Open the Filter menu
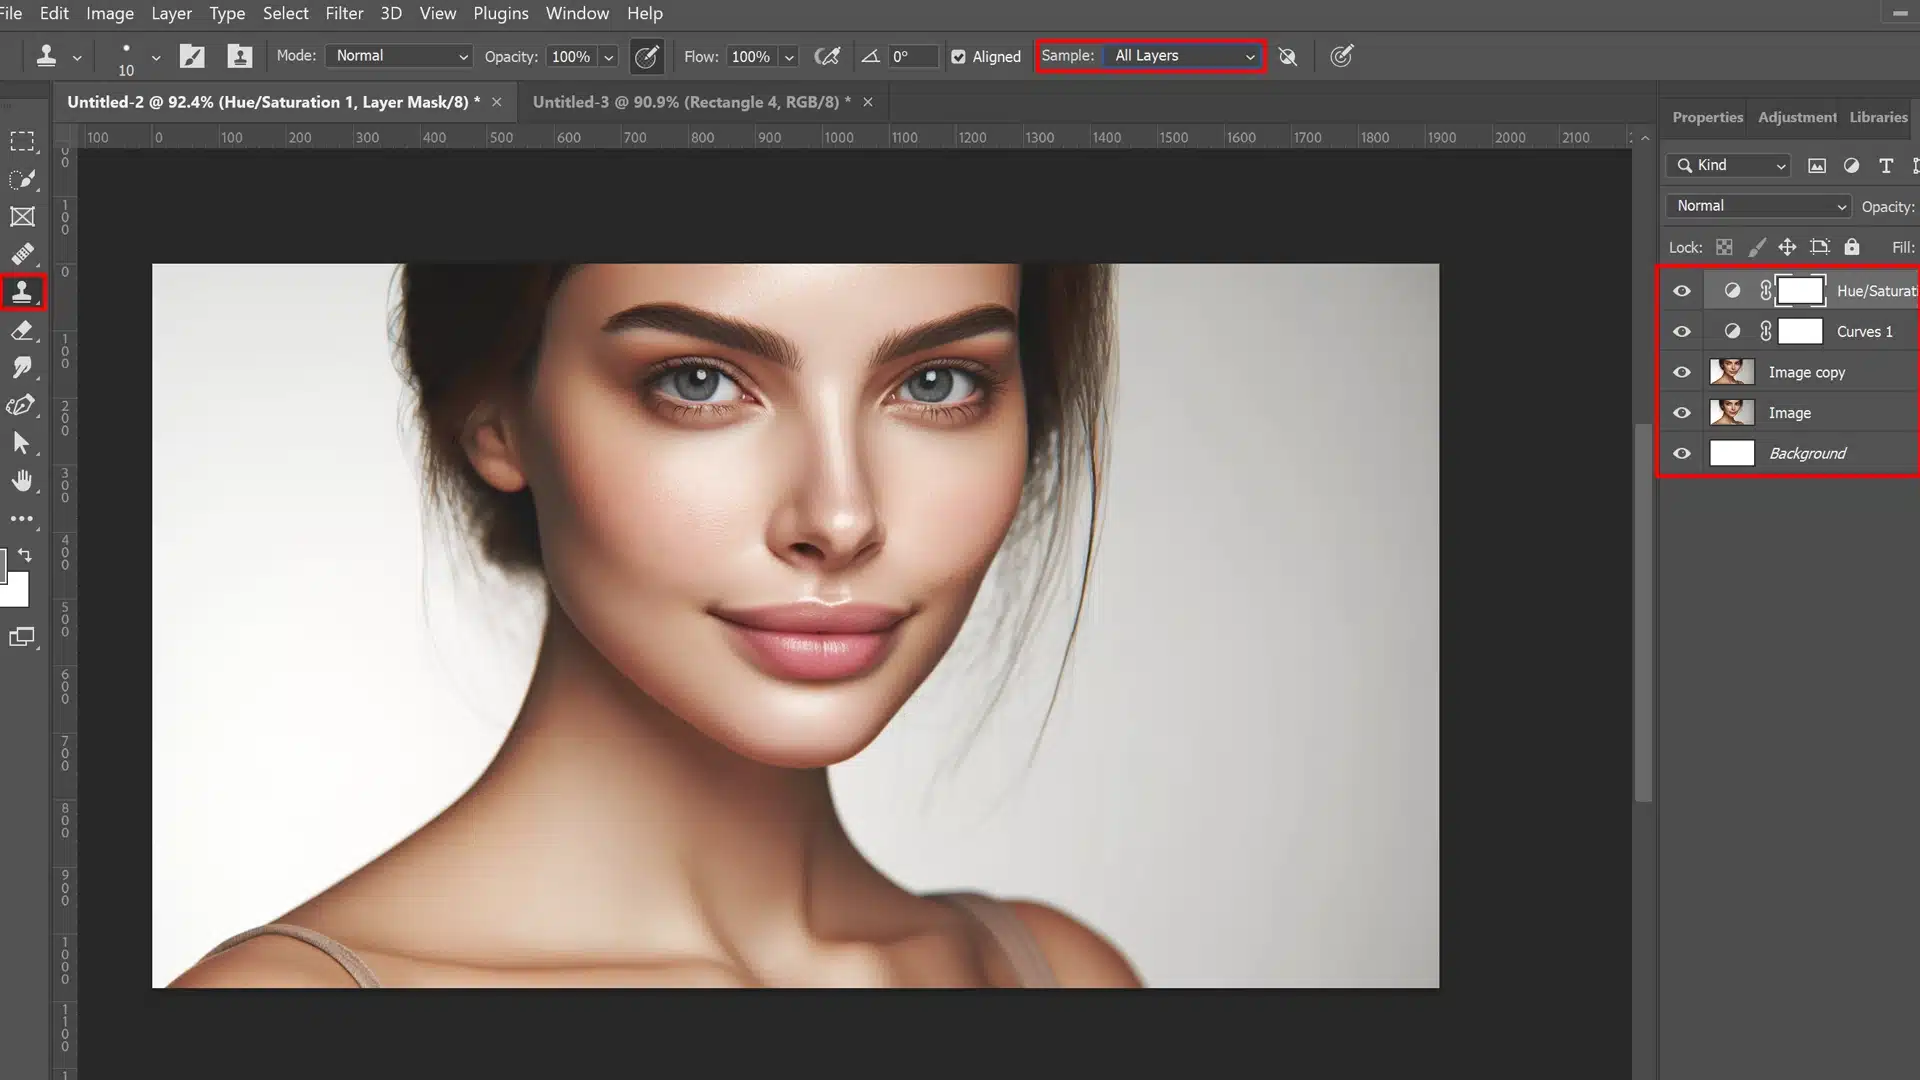 (x=344, y=12)
